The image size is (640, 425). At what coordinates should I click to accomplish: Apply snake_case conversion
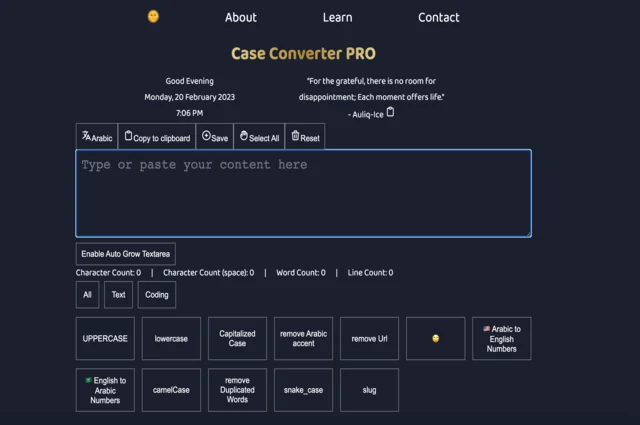point(303,390)
